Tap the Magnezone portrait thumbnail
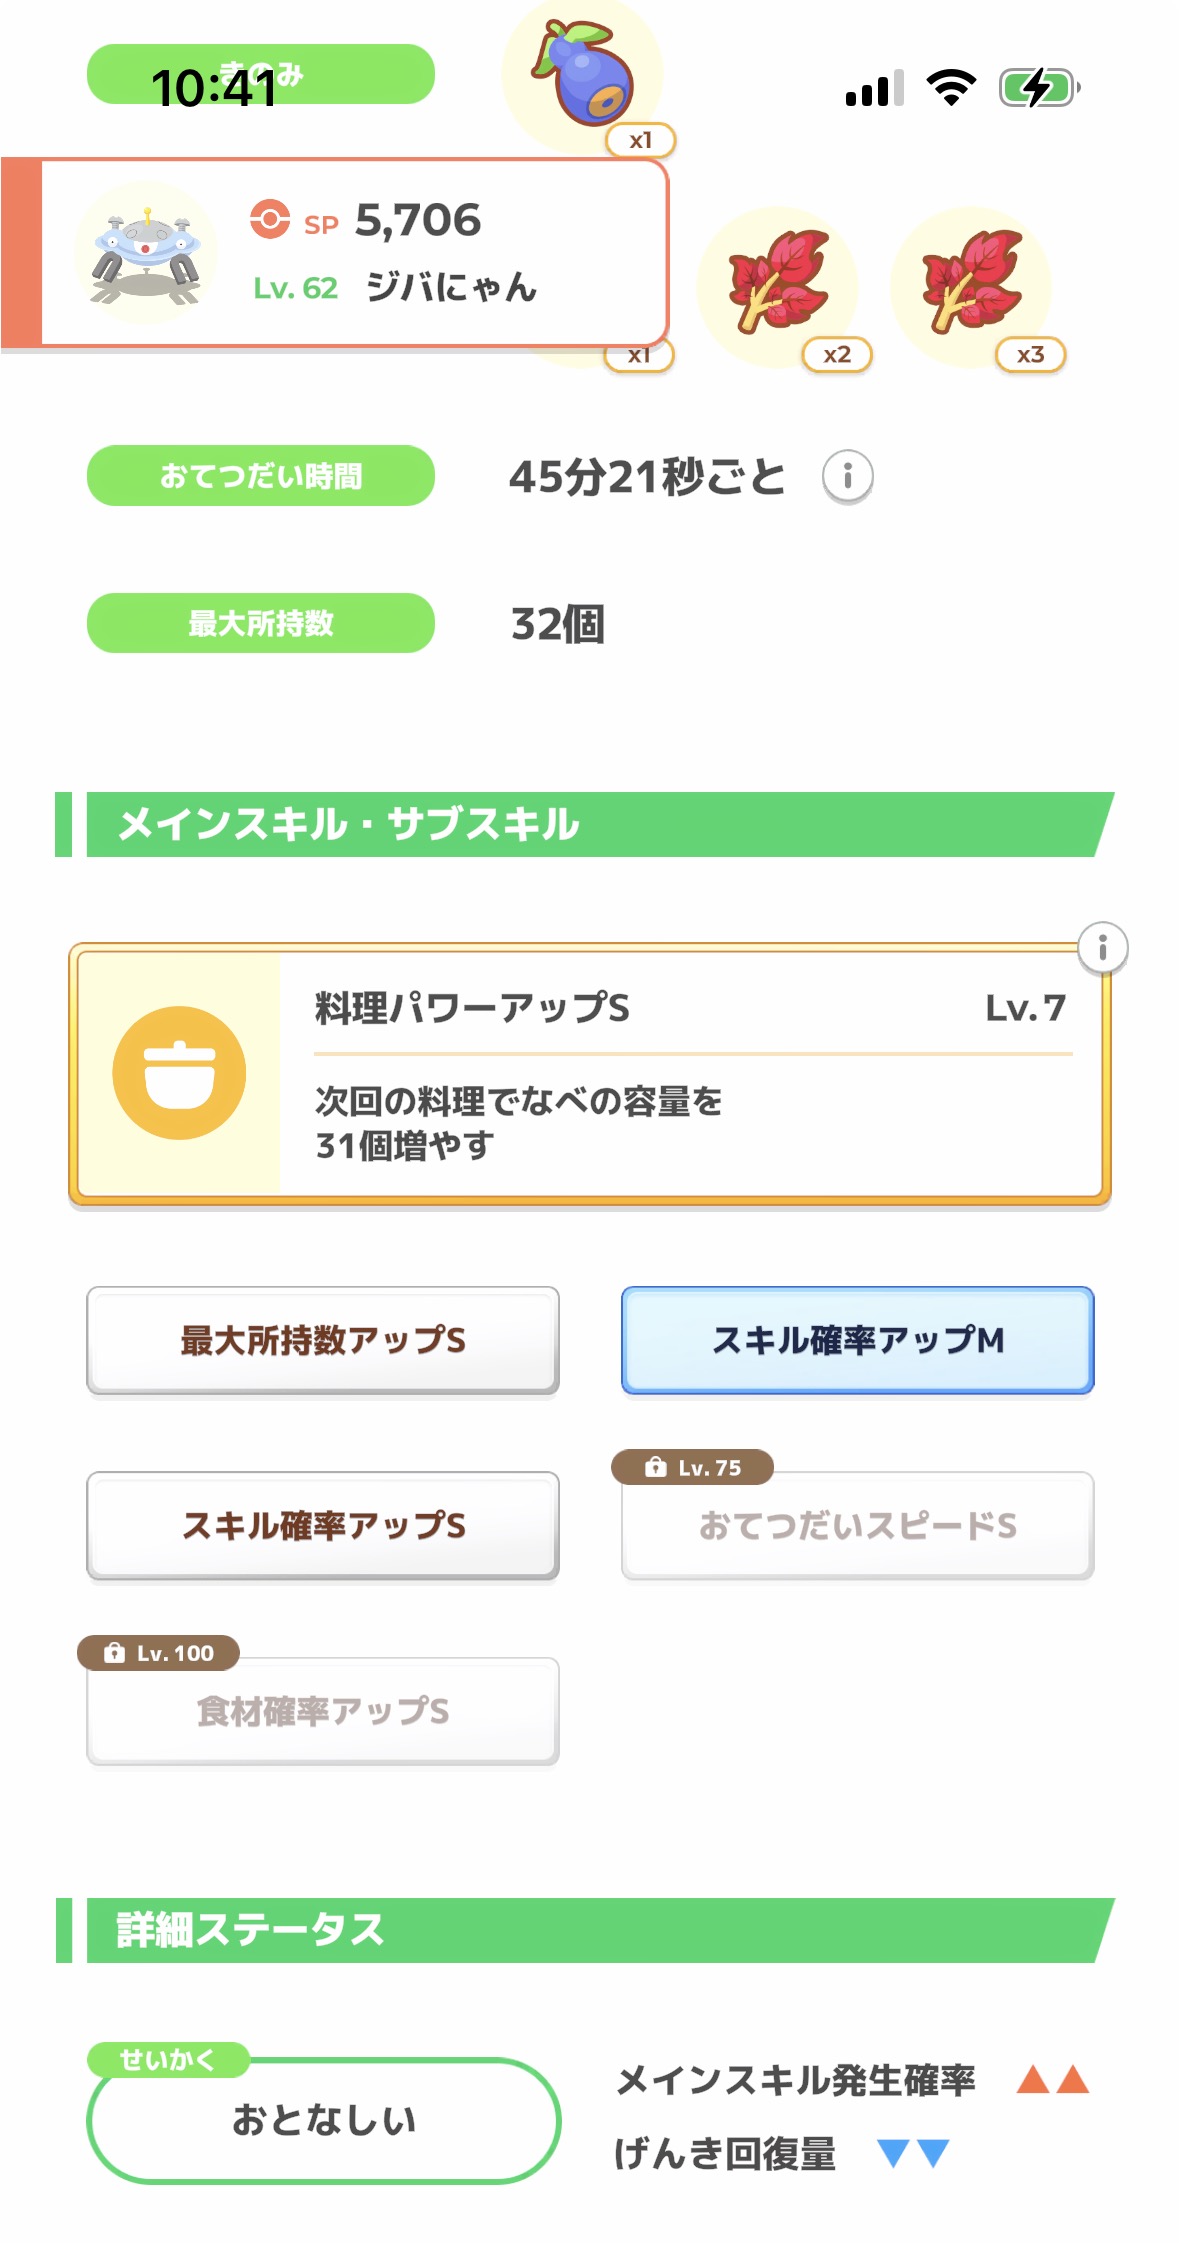Viewport: 1179px width, 2243px height. point(147,255)
